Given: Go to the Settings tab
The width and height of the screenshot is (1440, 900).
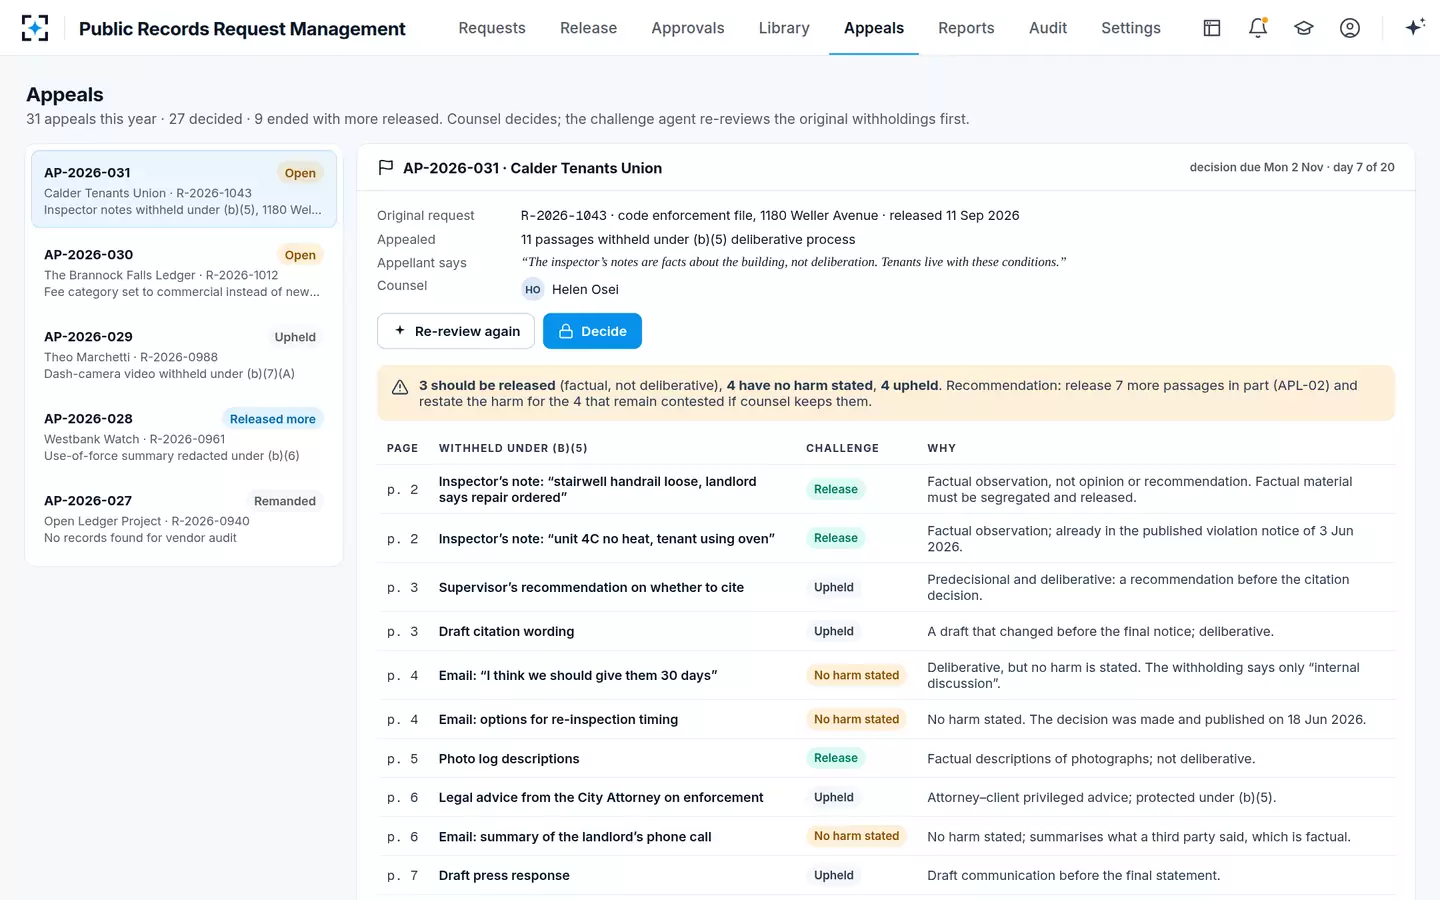Looking at the screenshot, I should 1131,28.
